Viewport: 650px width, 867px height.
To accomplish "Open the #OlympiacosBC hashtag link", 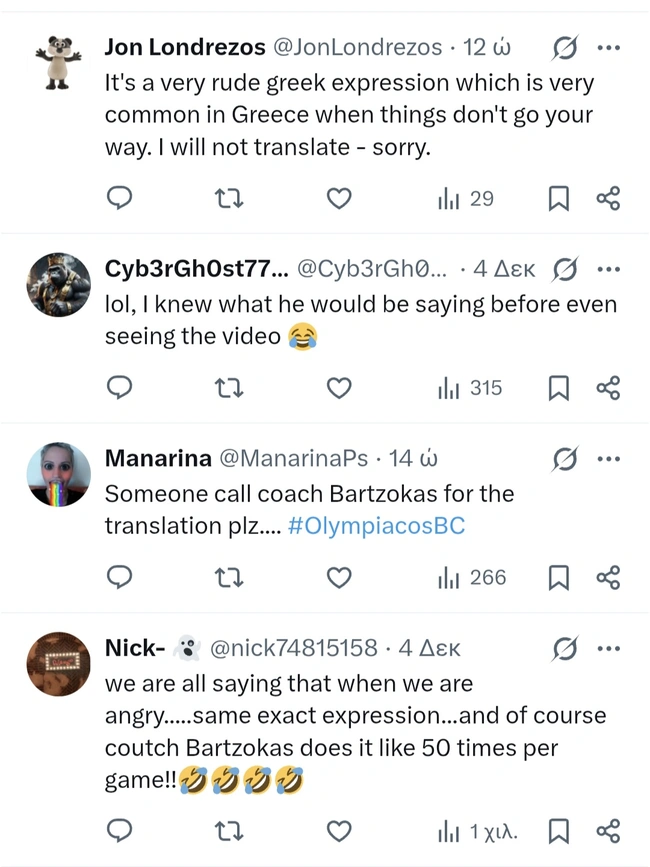I will (376, 526).
